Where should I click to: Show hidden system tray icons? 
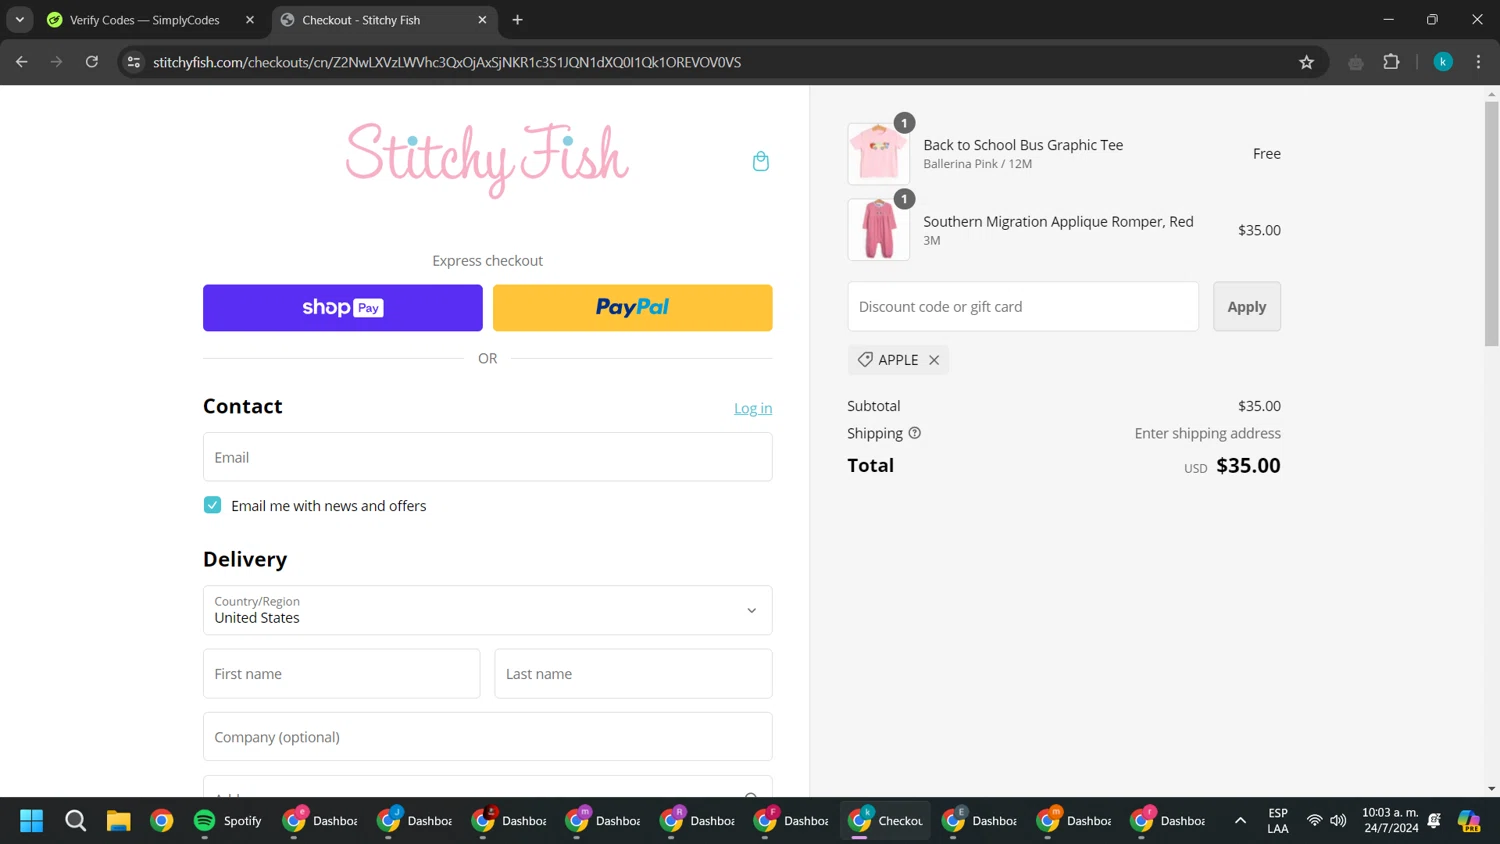1240,821
